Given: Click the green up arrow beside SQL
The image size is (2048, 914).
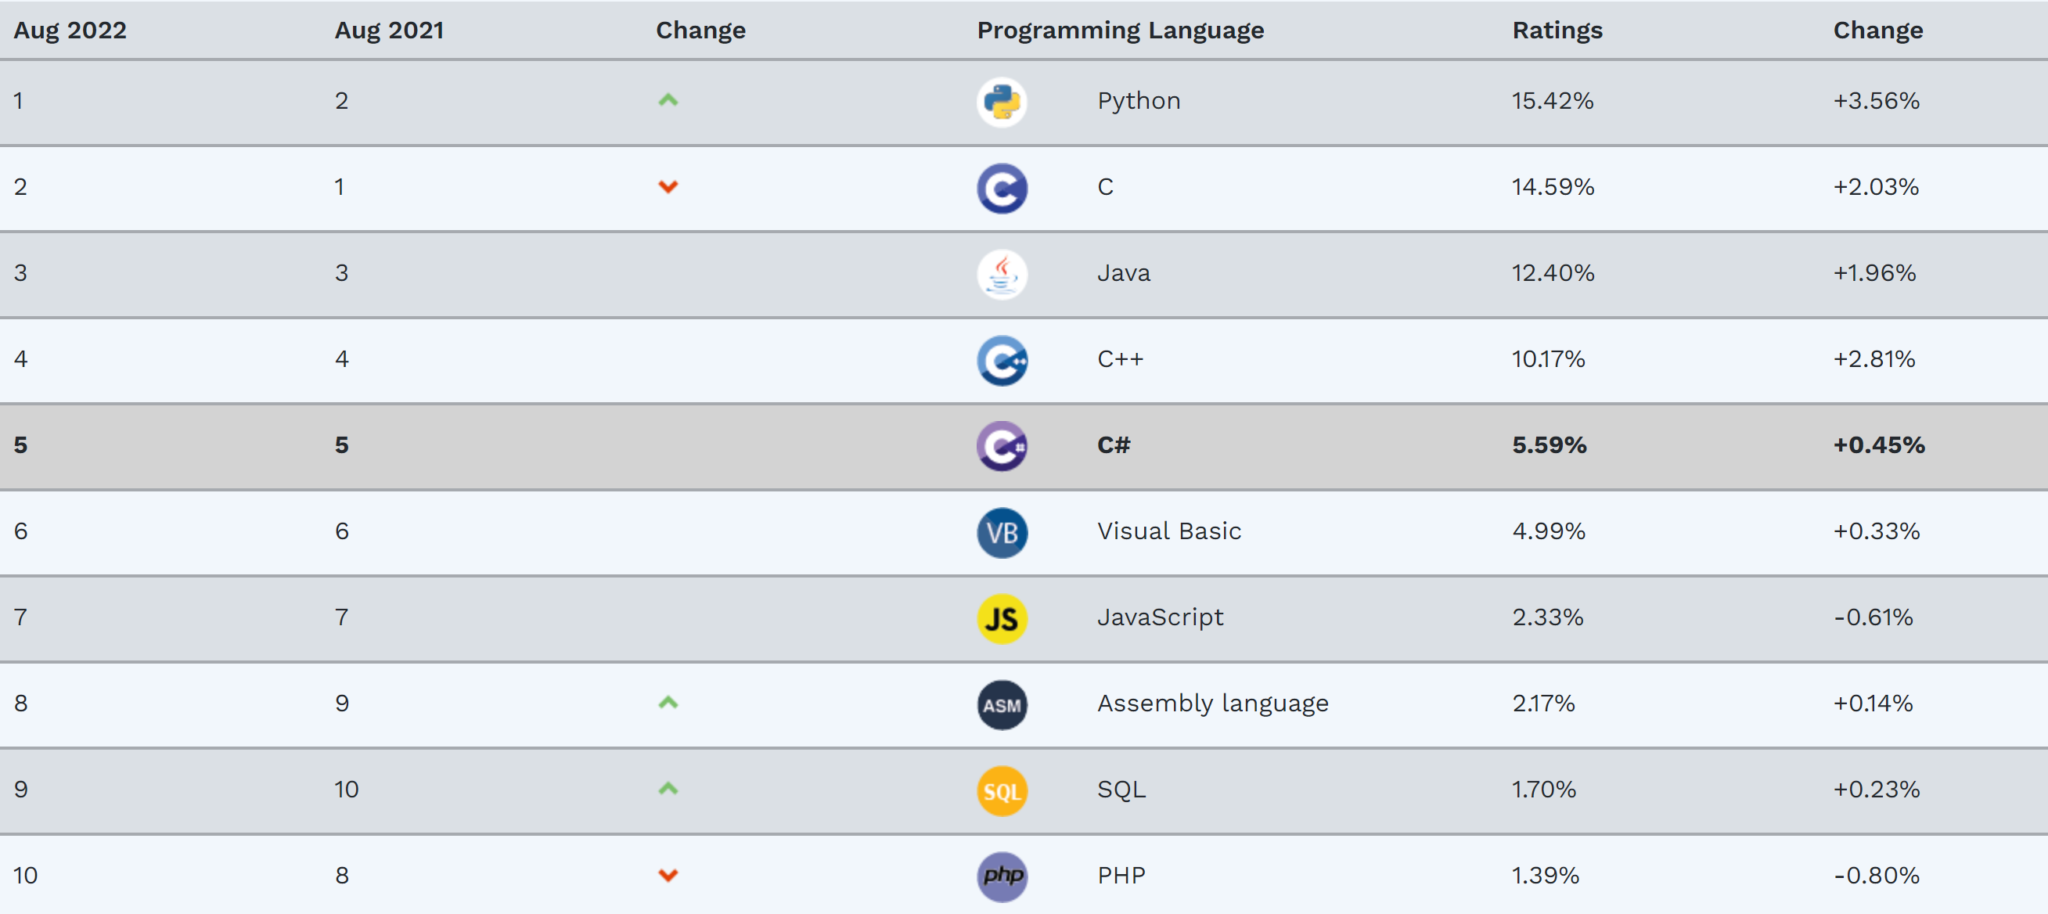Looking at the screenshot, I should pos(668,789).
